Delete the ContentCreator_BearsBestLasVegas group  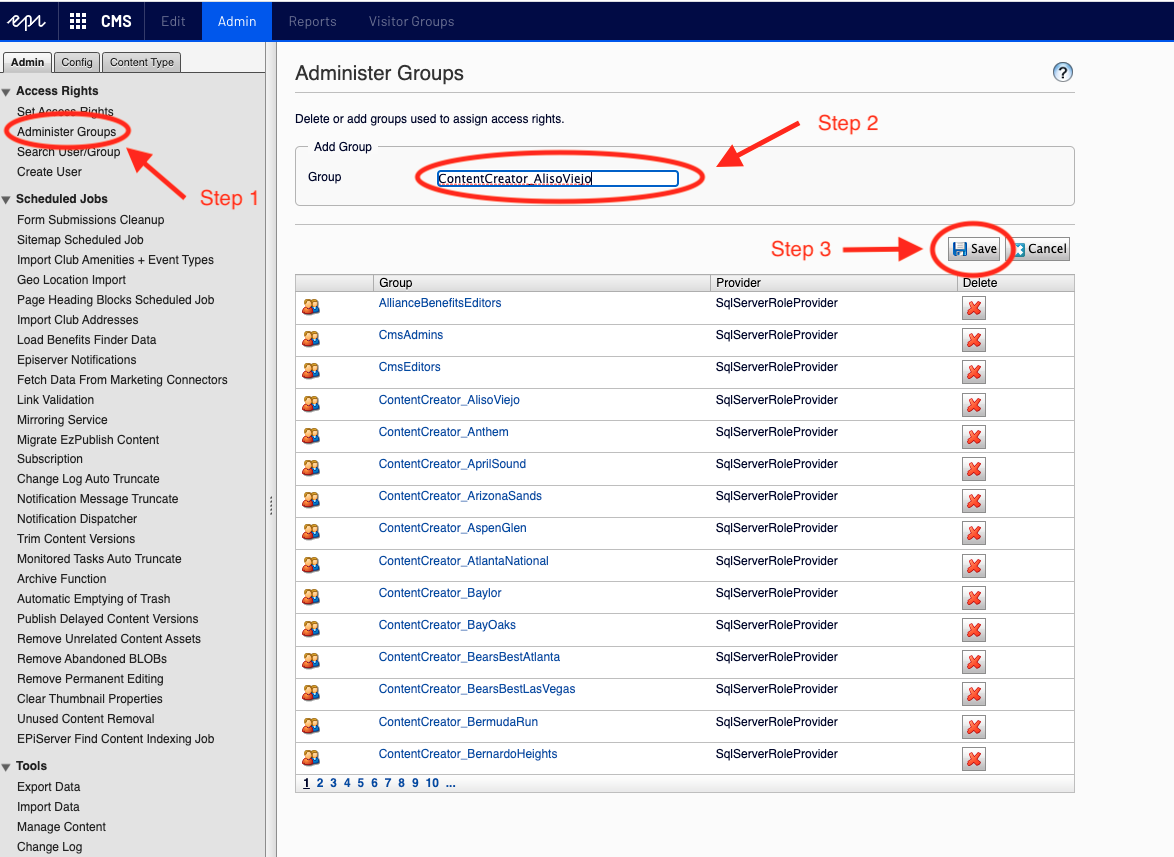coord(973,694)
